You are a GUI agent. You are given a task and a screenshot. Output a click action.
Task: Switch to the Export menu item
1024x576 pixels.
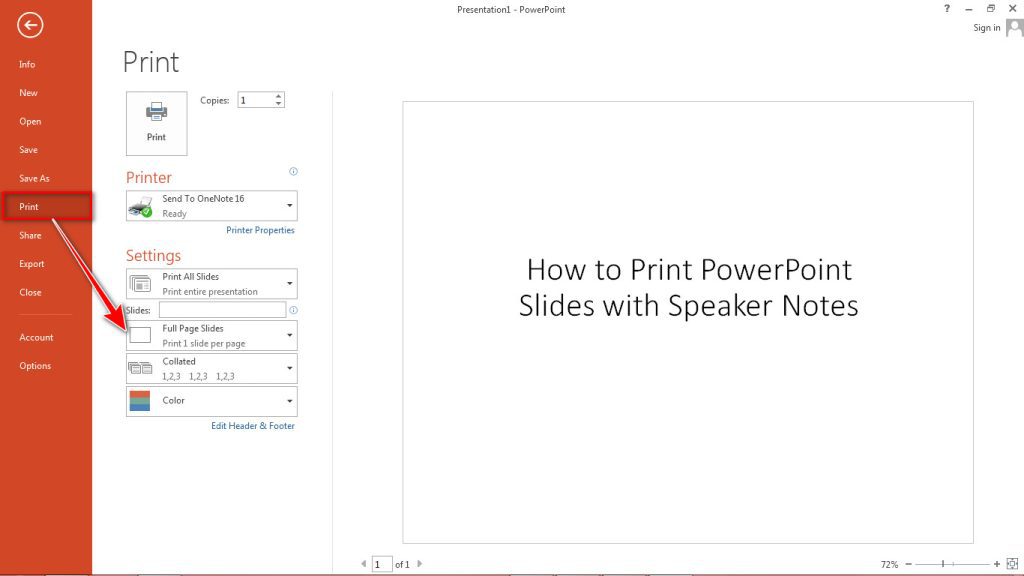click(31, 263)
